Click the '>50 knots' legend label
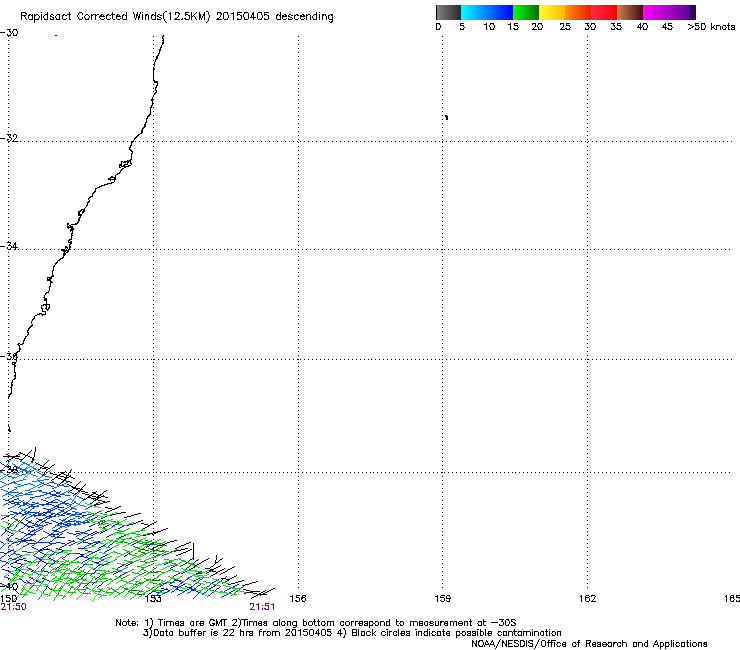740x650 pixels. tap(711, 27)
